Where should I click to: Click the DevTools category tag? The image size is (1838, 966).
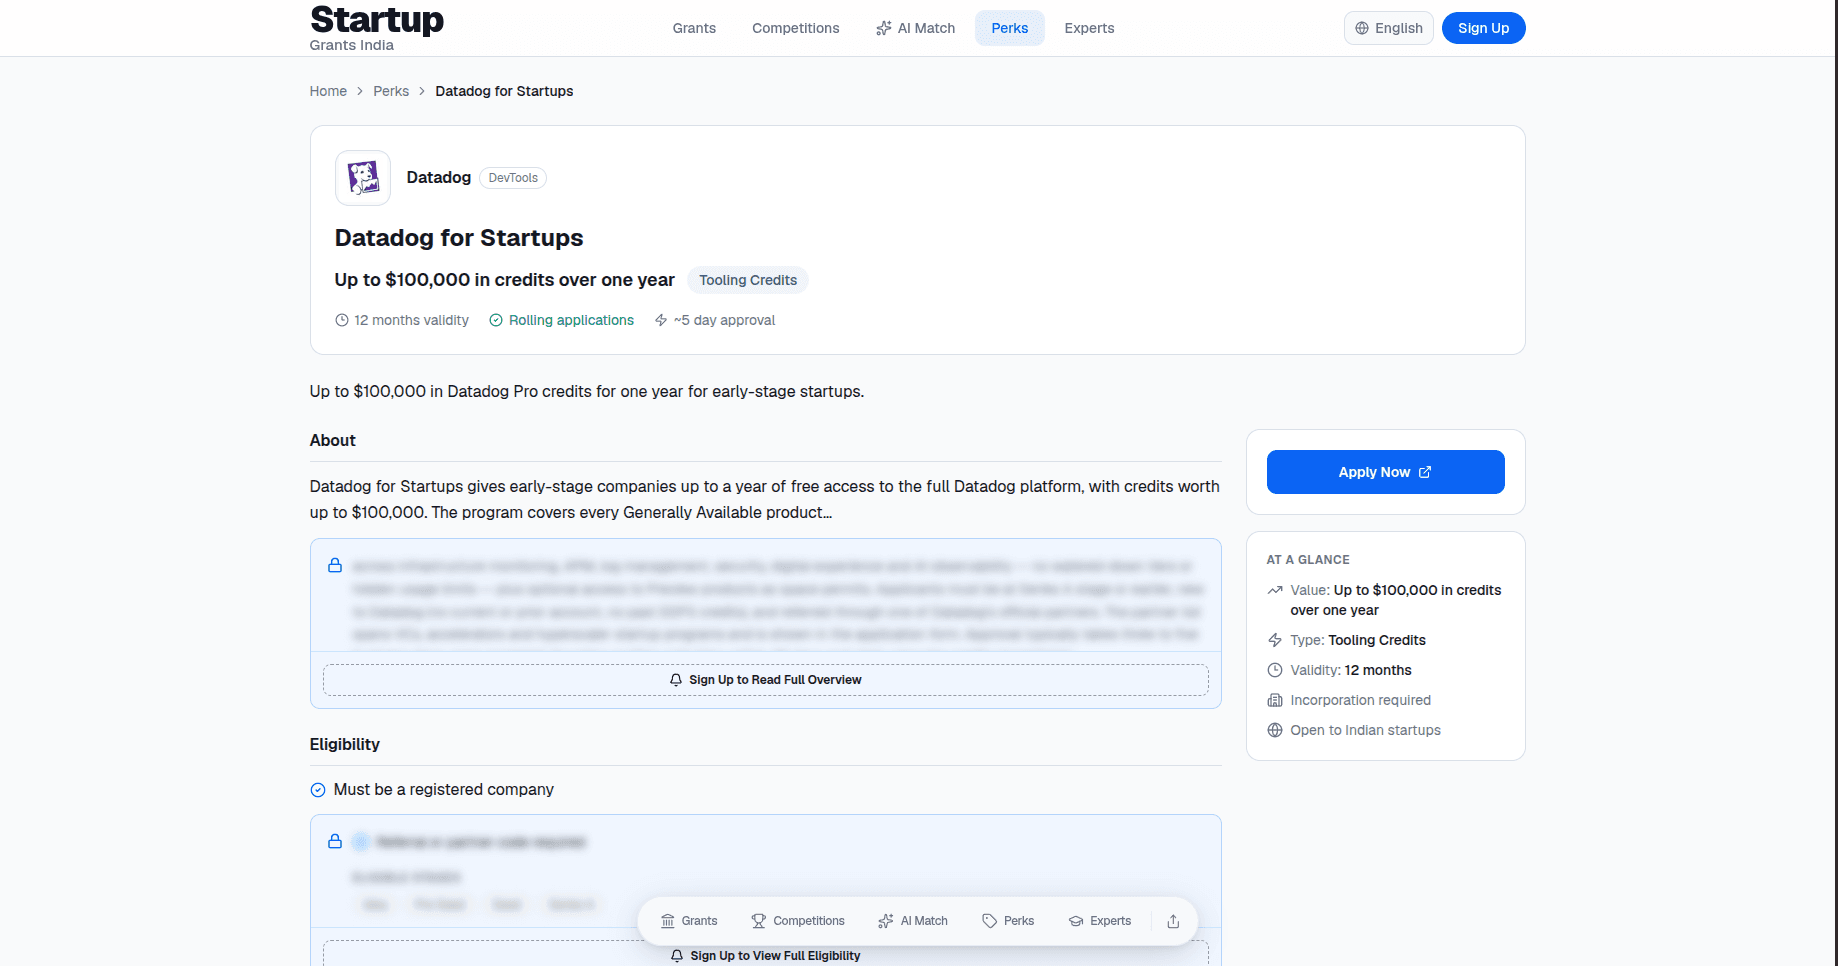click(x=513, y=178)
